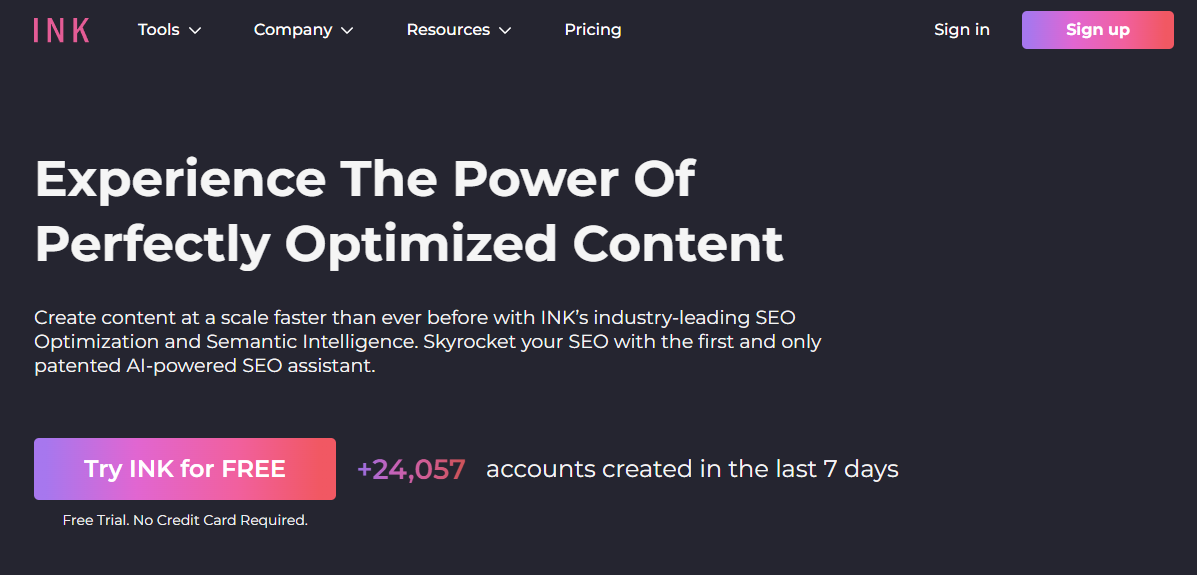The width and height of the screenshot is (1197, 575).
Task: Click the "Experience The Power Of" headline line
Action: [x=365, y=180]
